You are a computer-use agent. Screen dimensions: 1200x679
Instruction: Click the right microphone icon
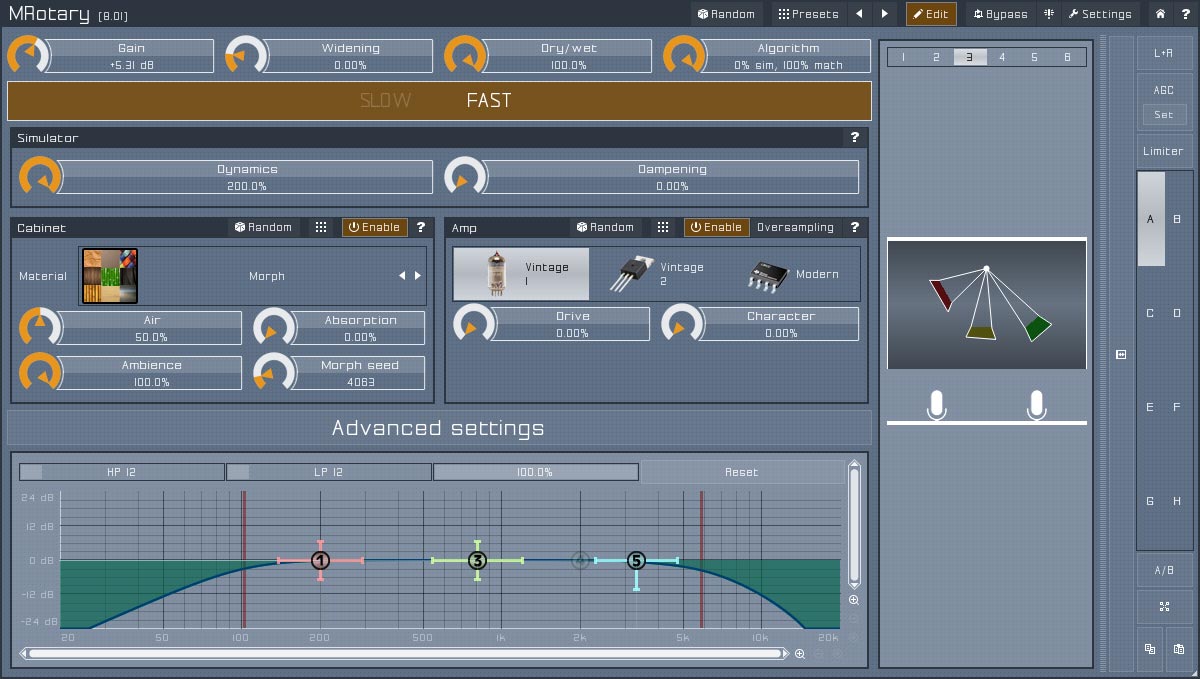click(x=1036, y=405)
